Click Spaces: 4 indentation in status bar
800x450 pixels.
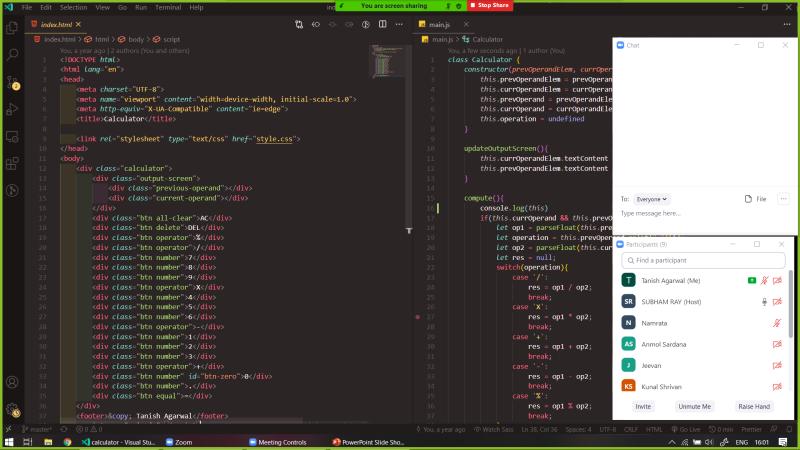tap(578, 430)
